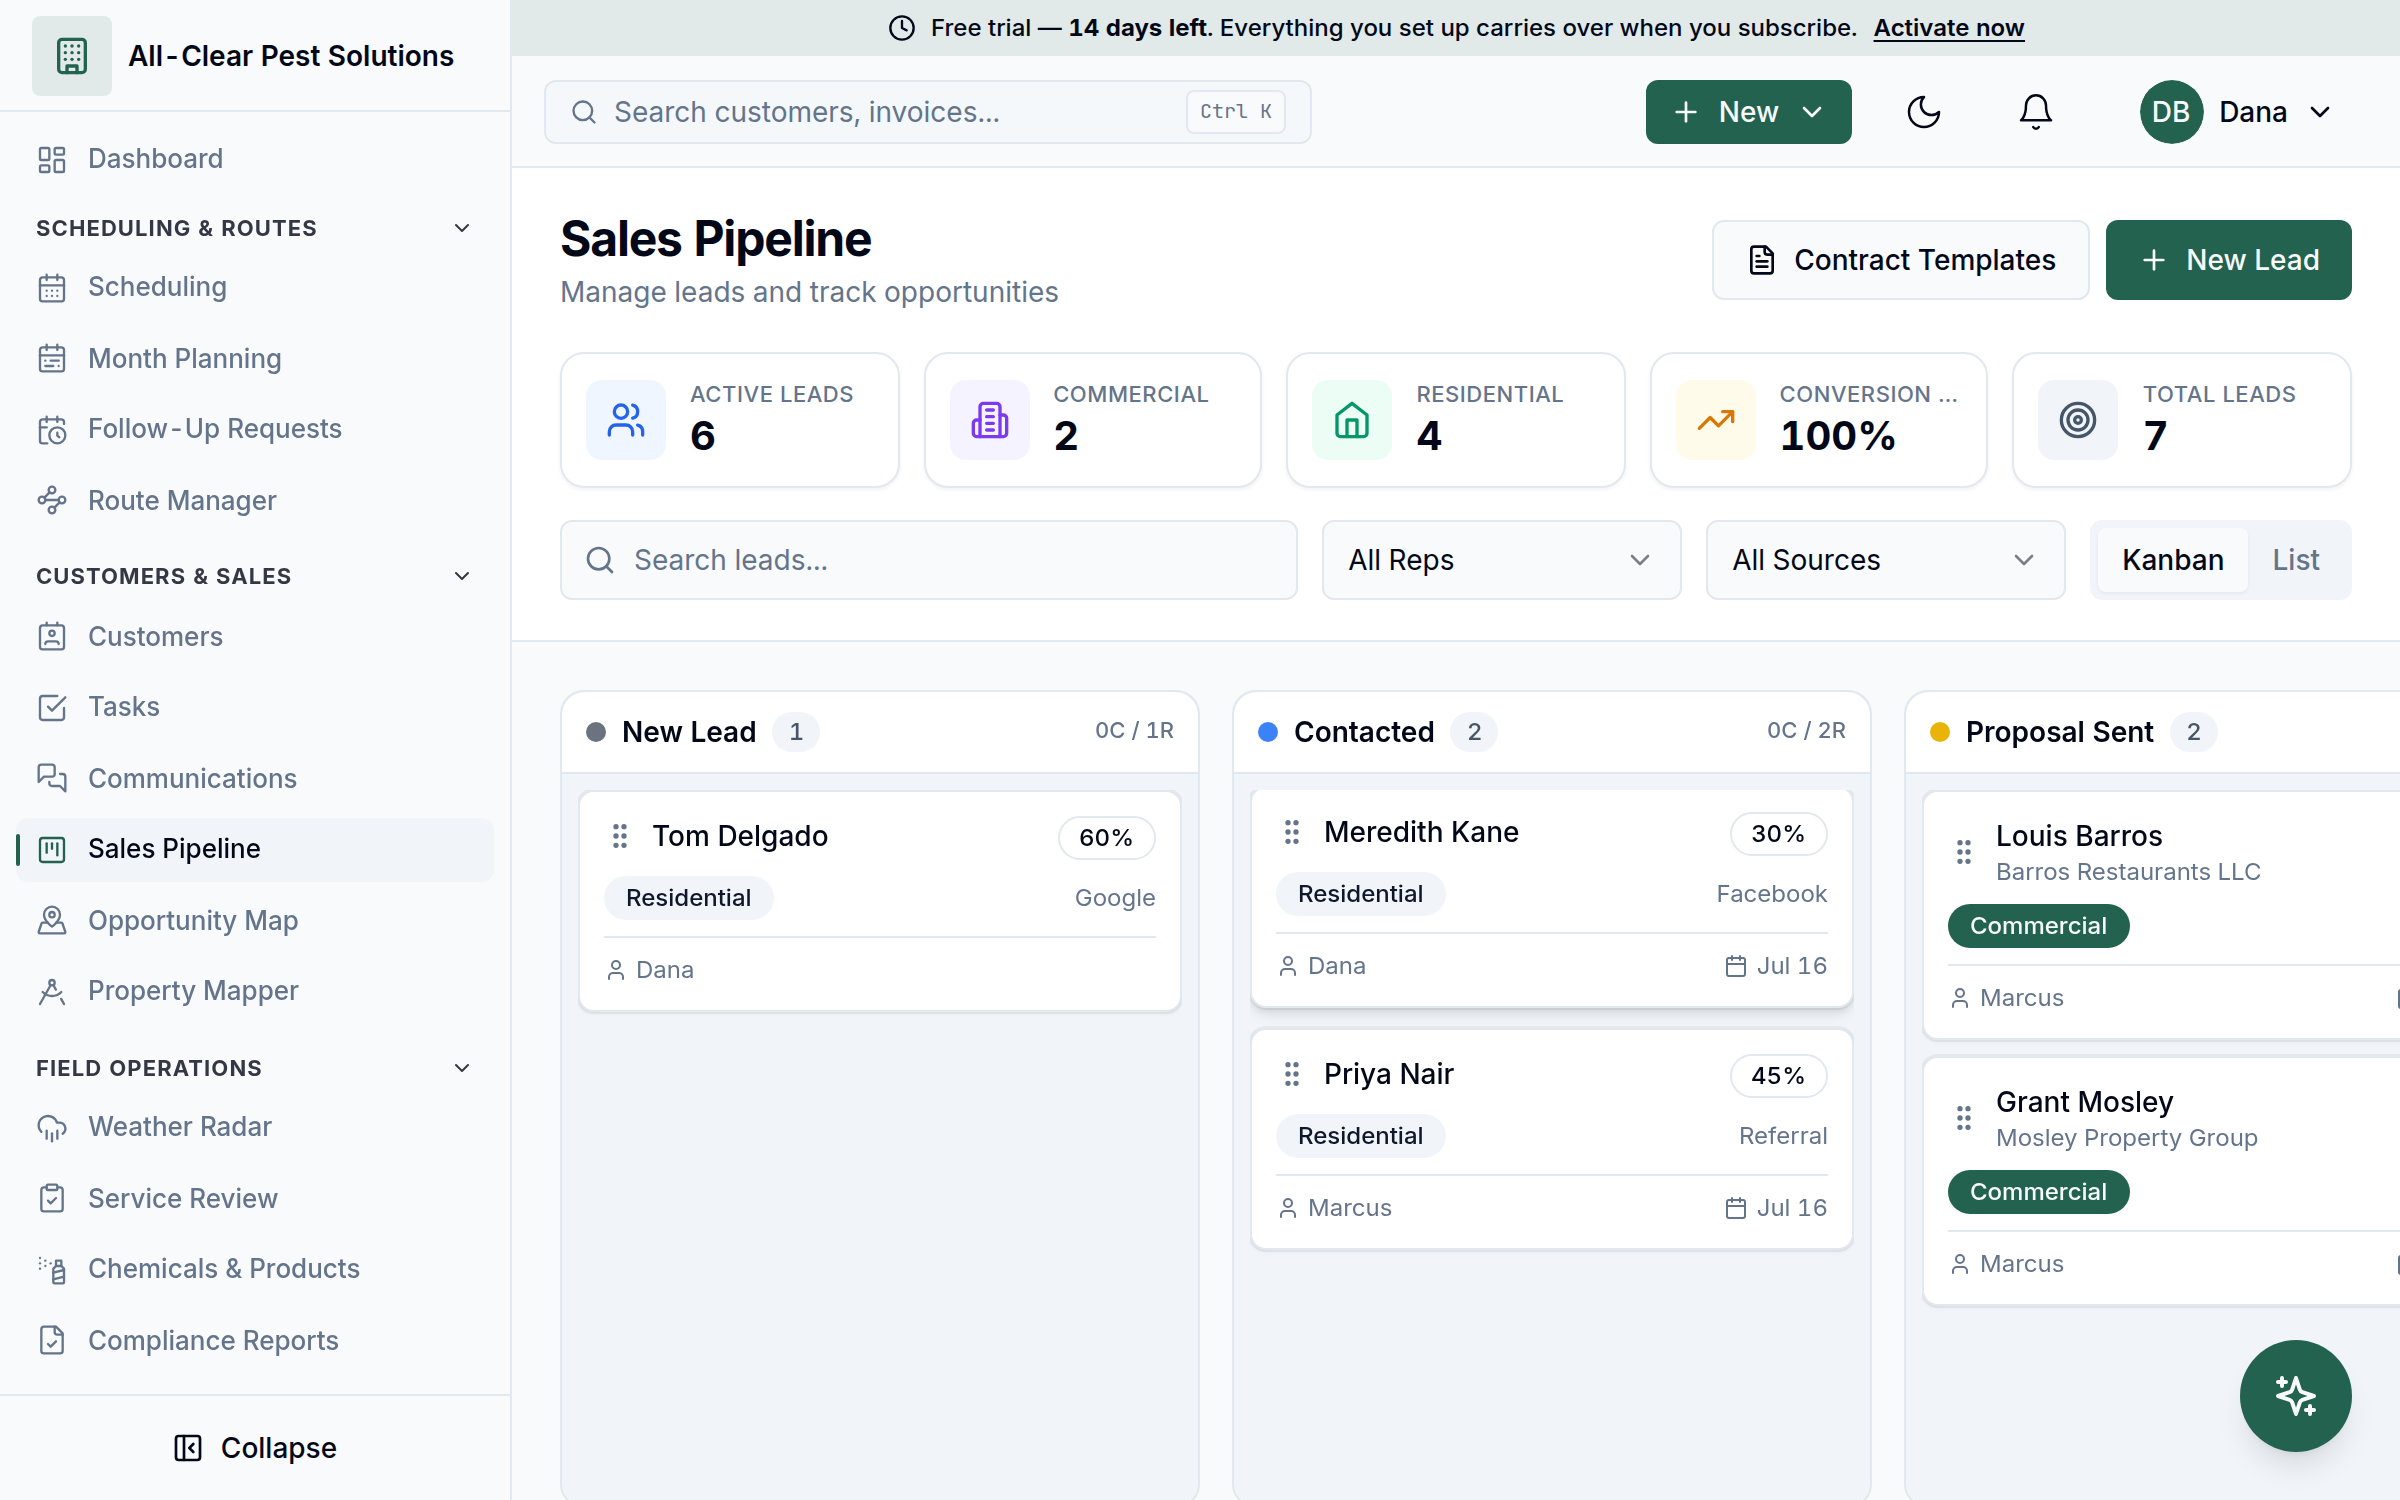The image size is (2400, 1500).
Task: Open Property Mapper
Action: pos(255,991)
